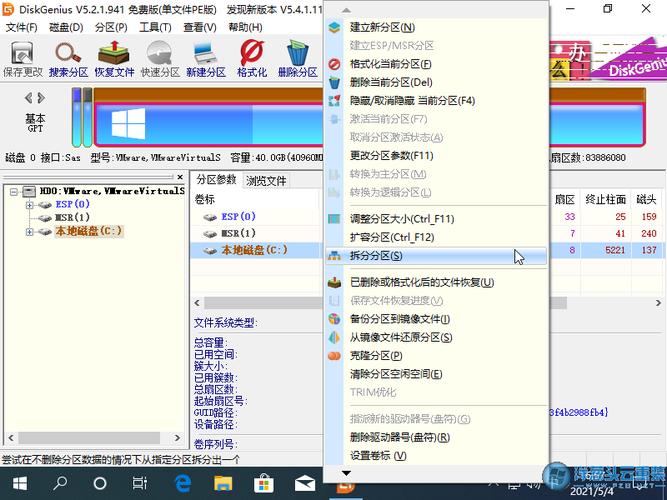The image size is (667, 500).
Task: Click the 快速分区 toolbar icon
Action: click(x=160, y=59)
